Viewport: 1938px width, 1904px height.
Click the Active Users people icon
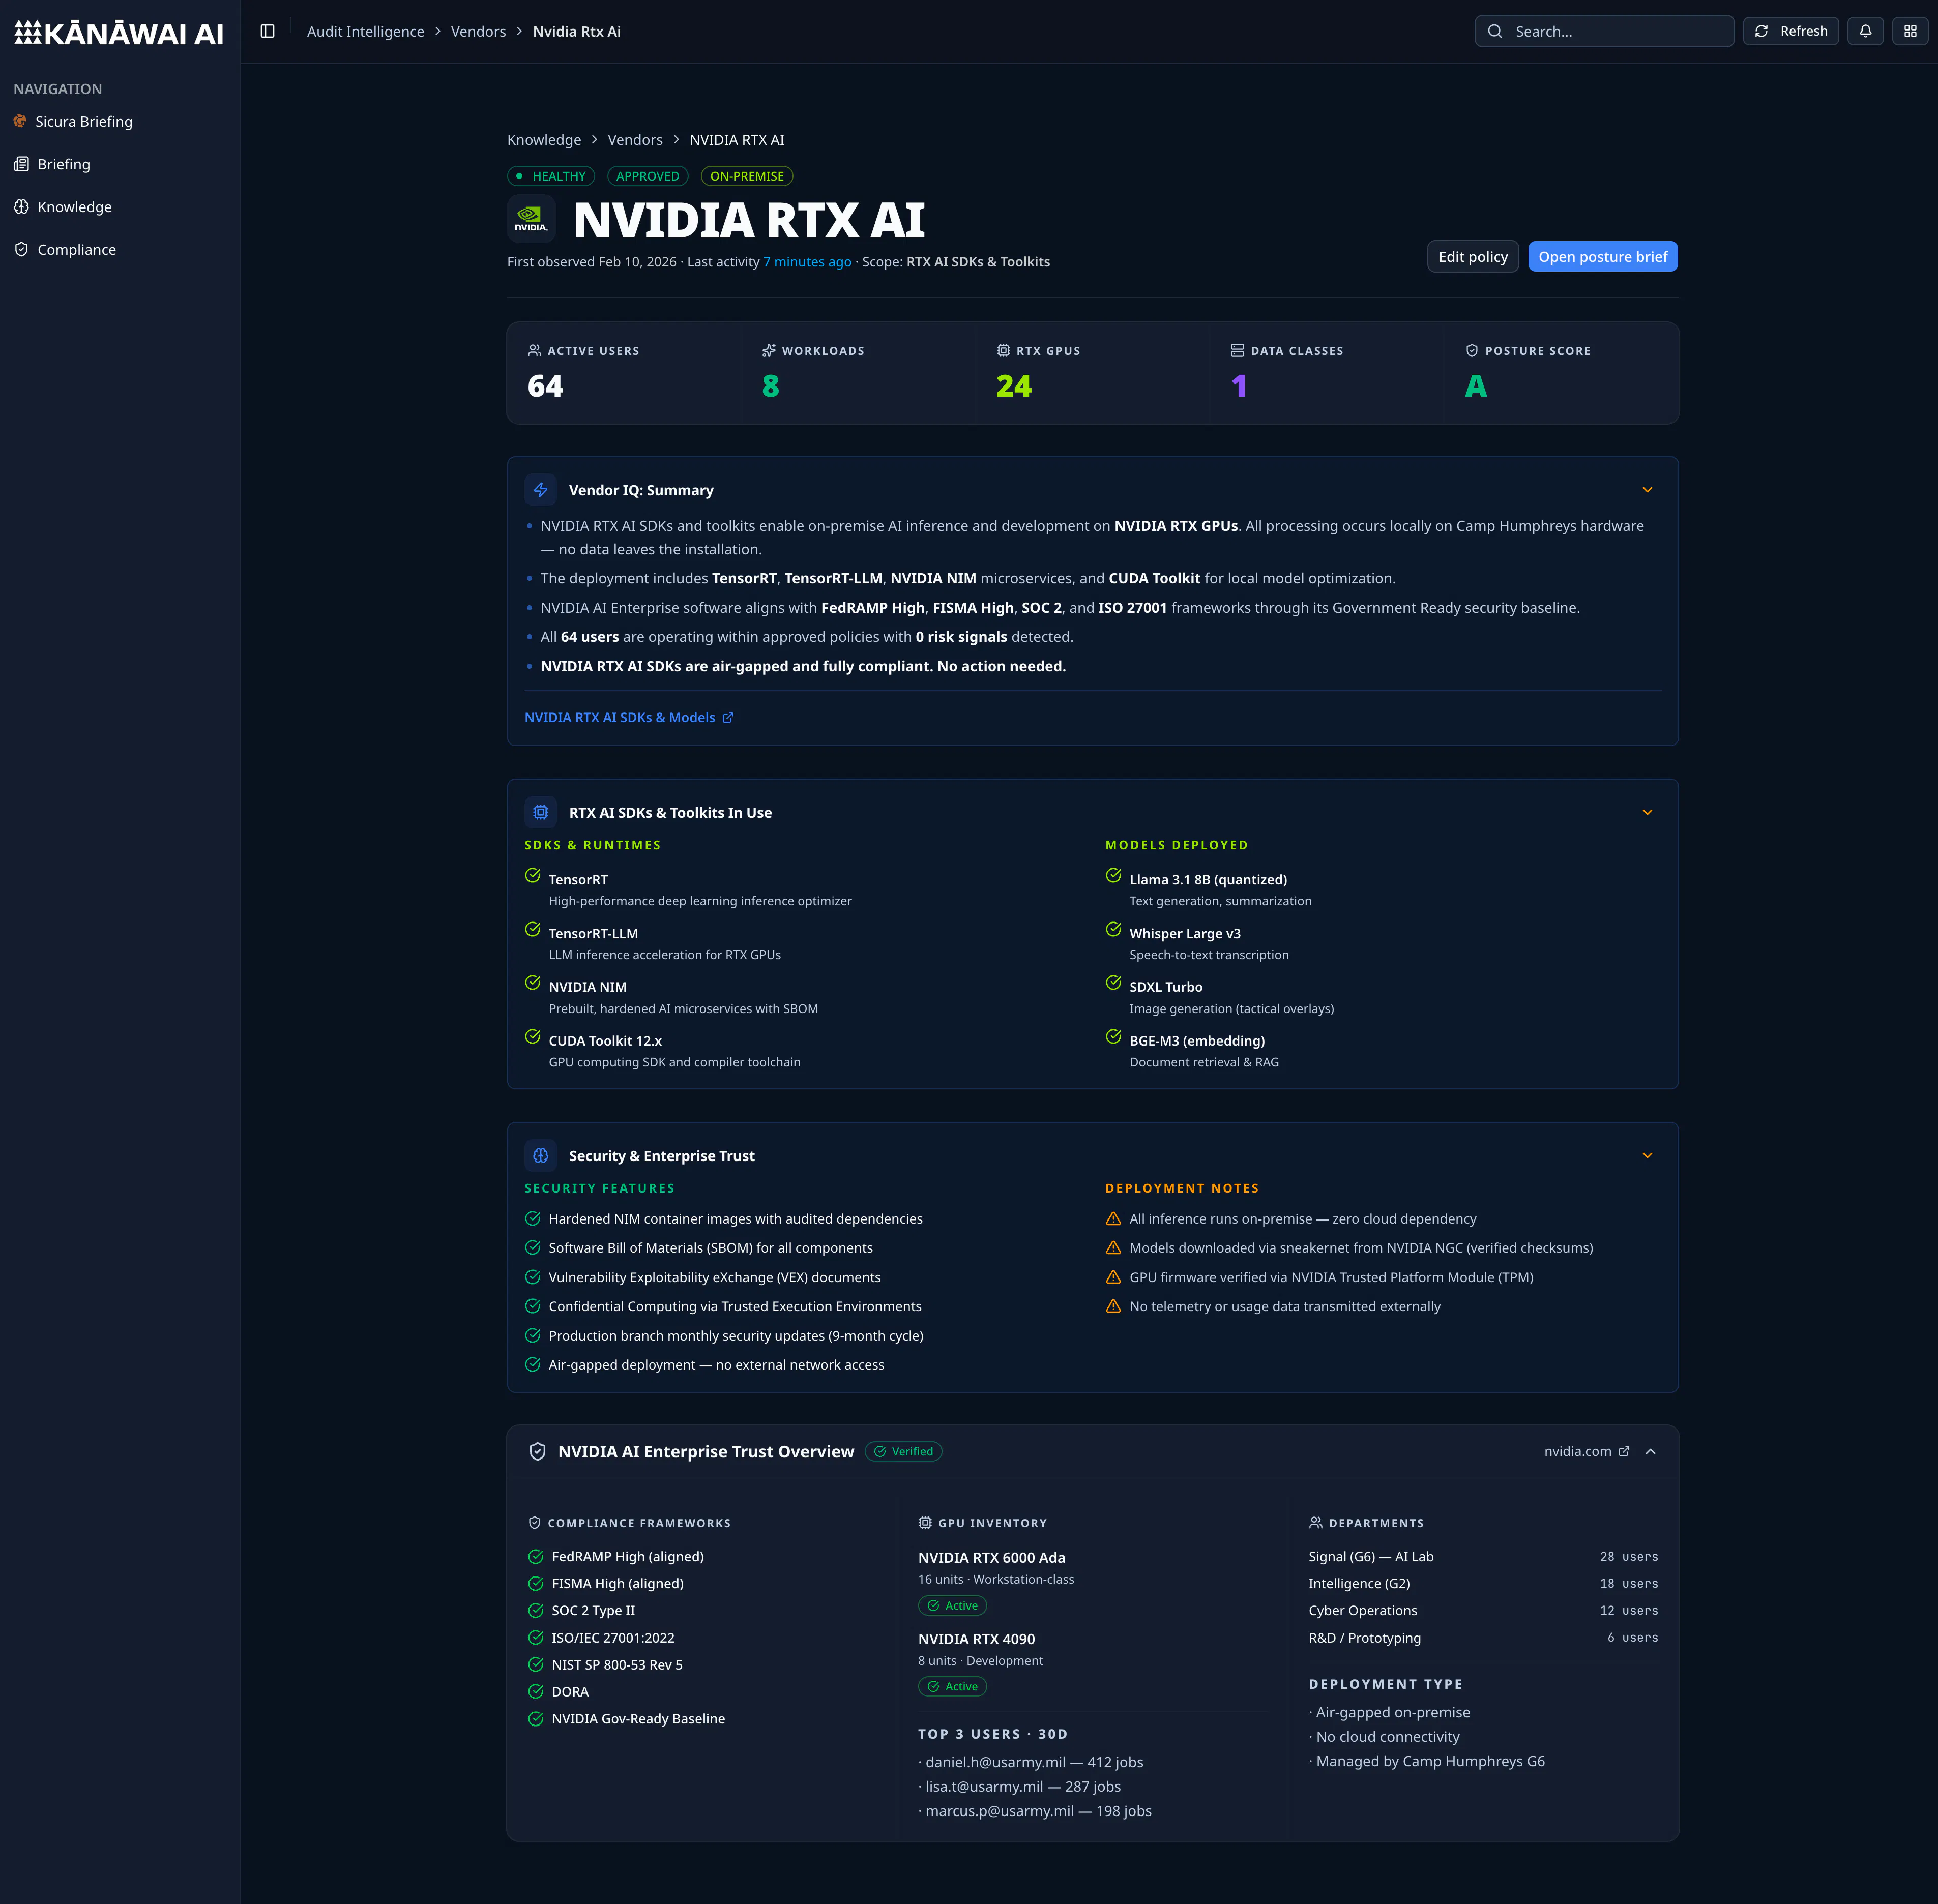tap(535, 350)
